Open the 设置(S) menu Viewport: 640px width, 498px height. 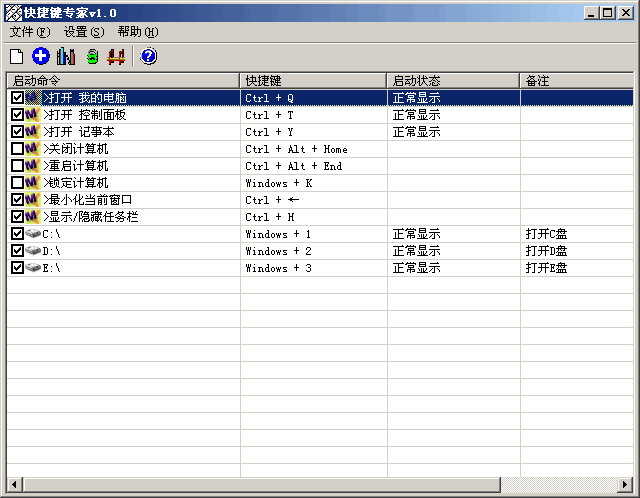pos(84,32)
